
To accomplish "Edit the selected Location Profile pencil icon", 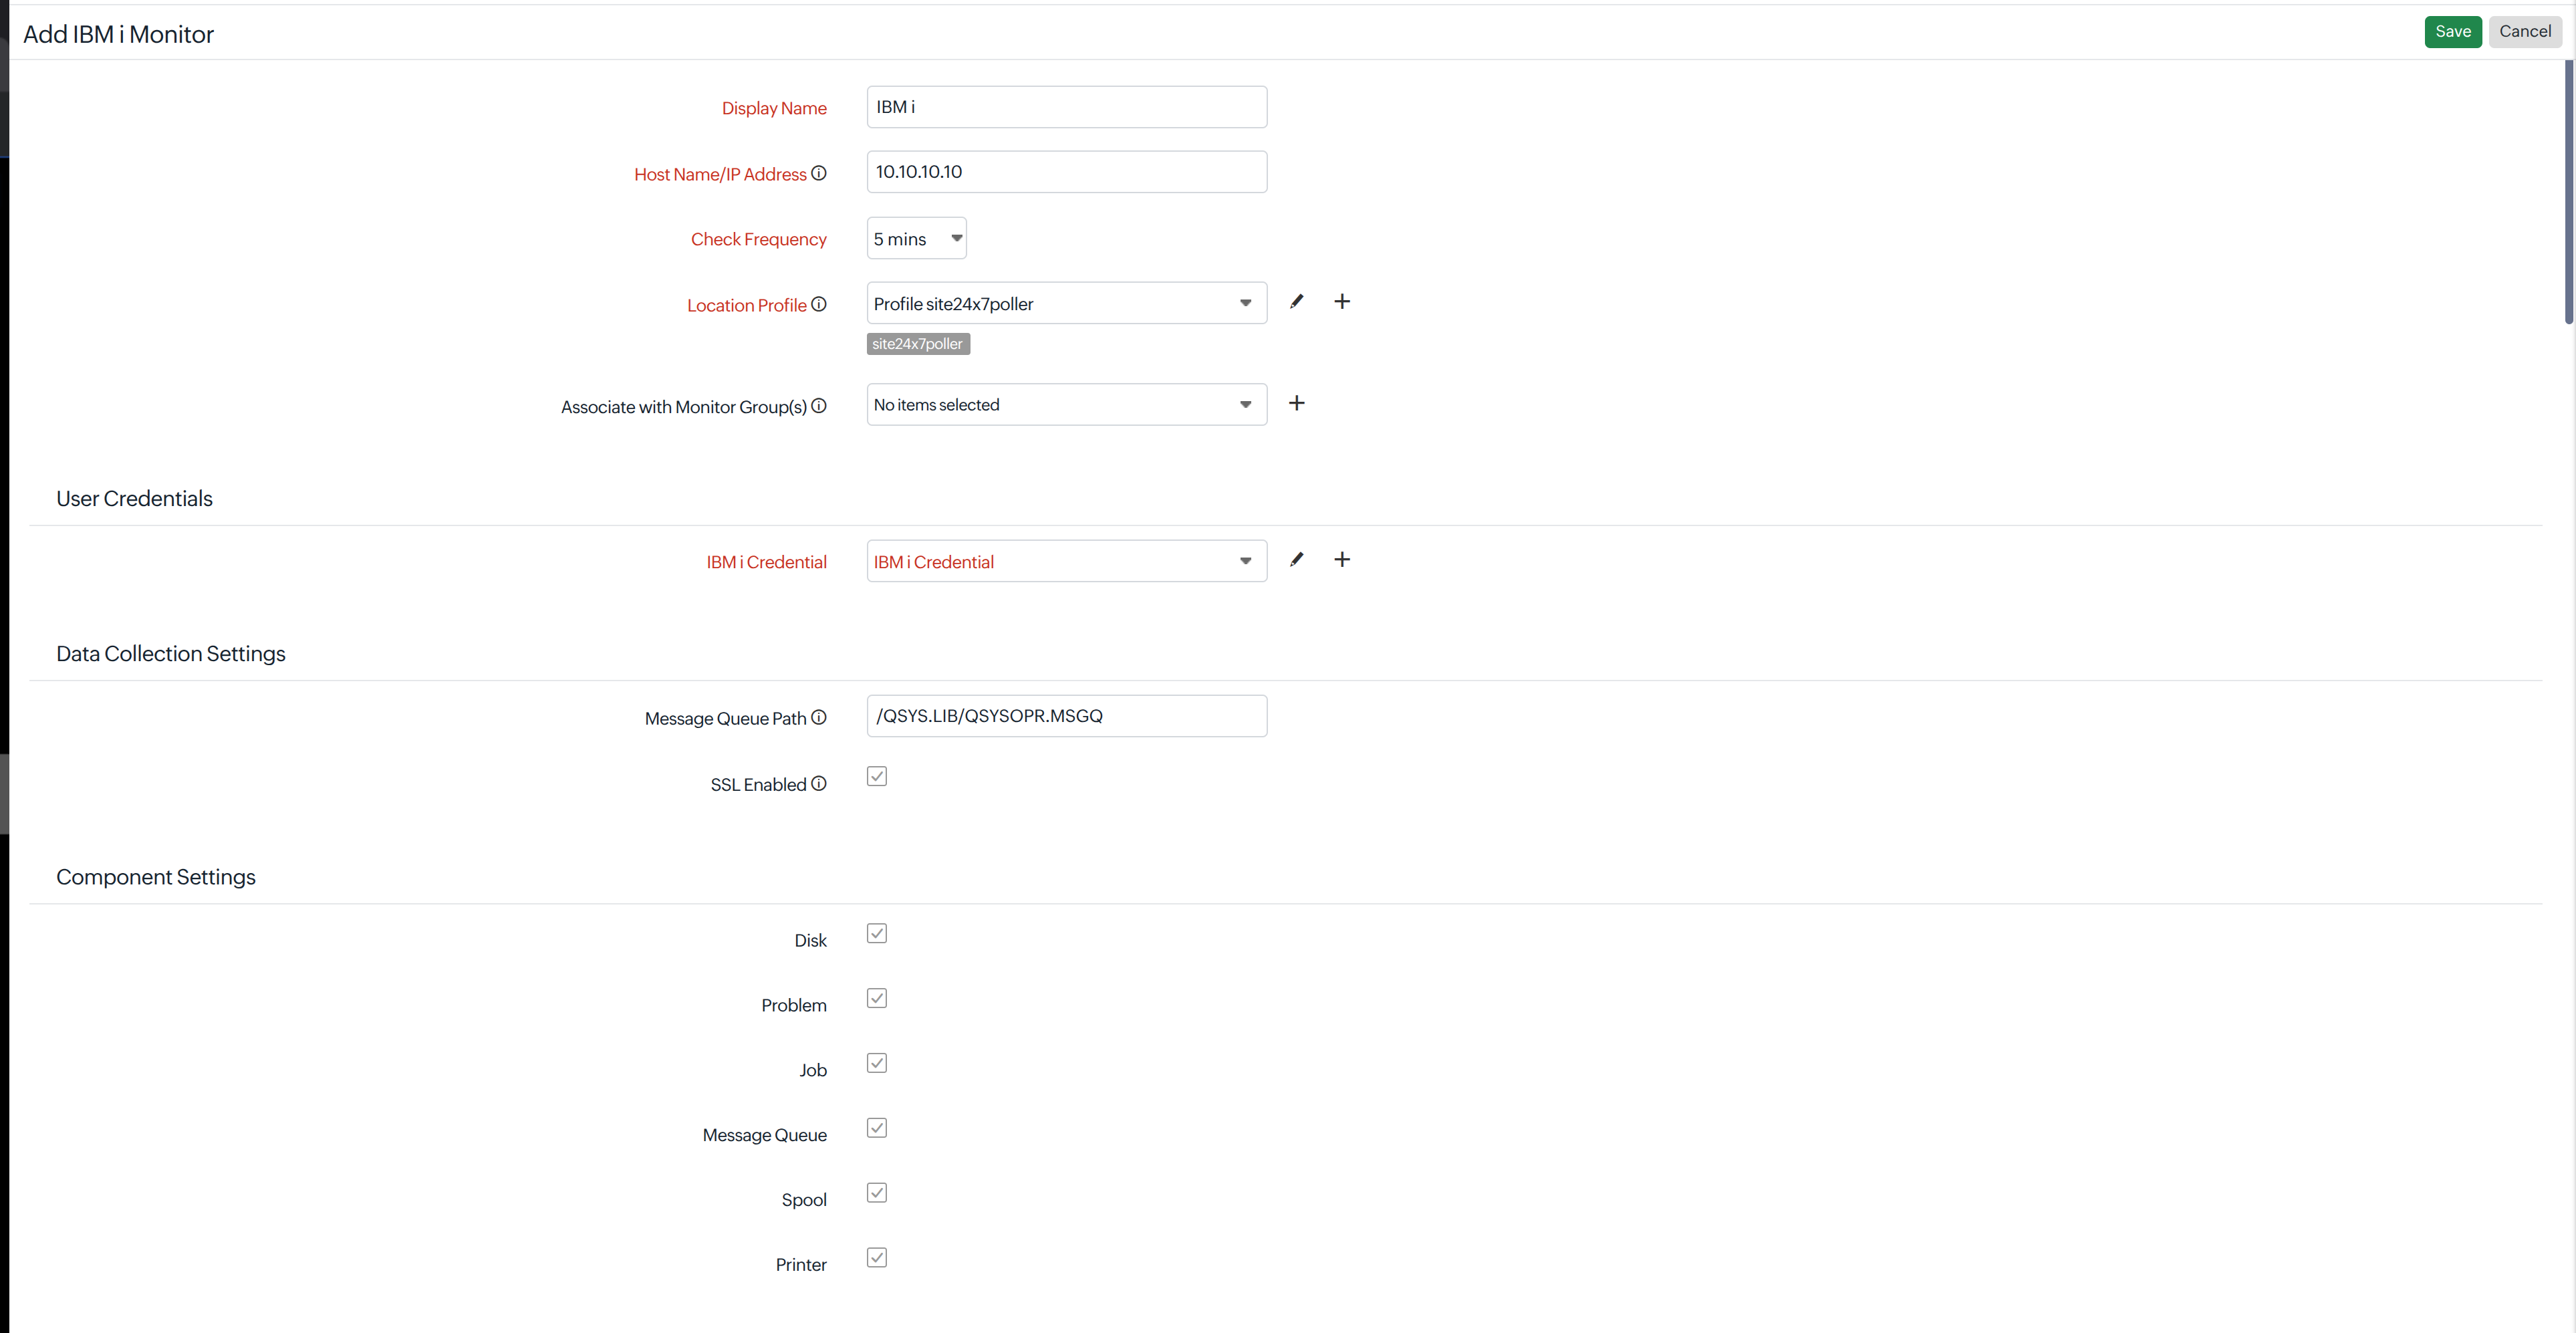I will pyautogui.click(x=1296, y=302).
